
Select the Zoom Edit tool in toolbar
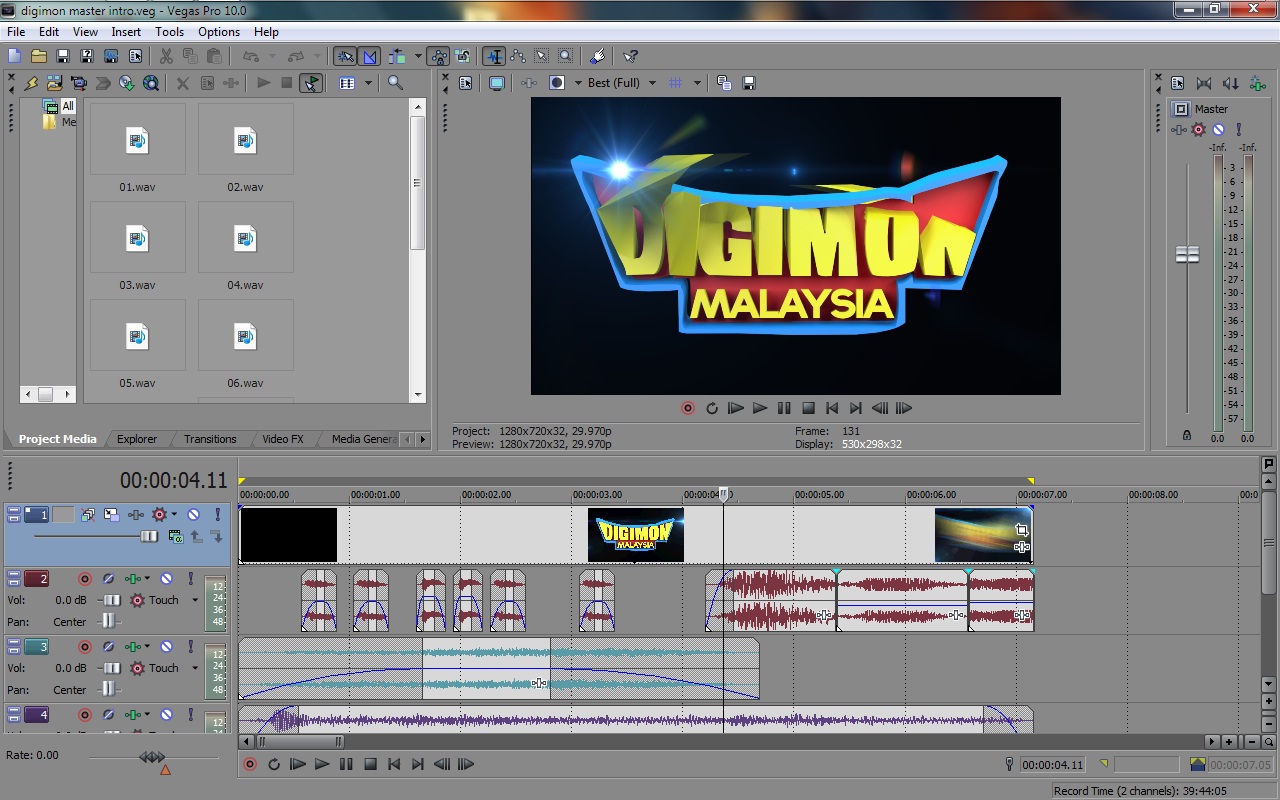pyautogui.click(x=566, y=56)
